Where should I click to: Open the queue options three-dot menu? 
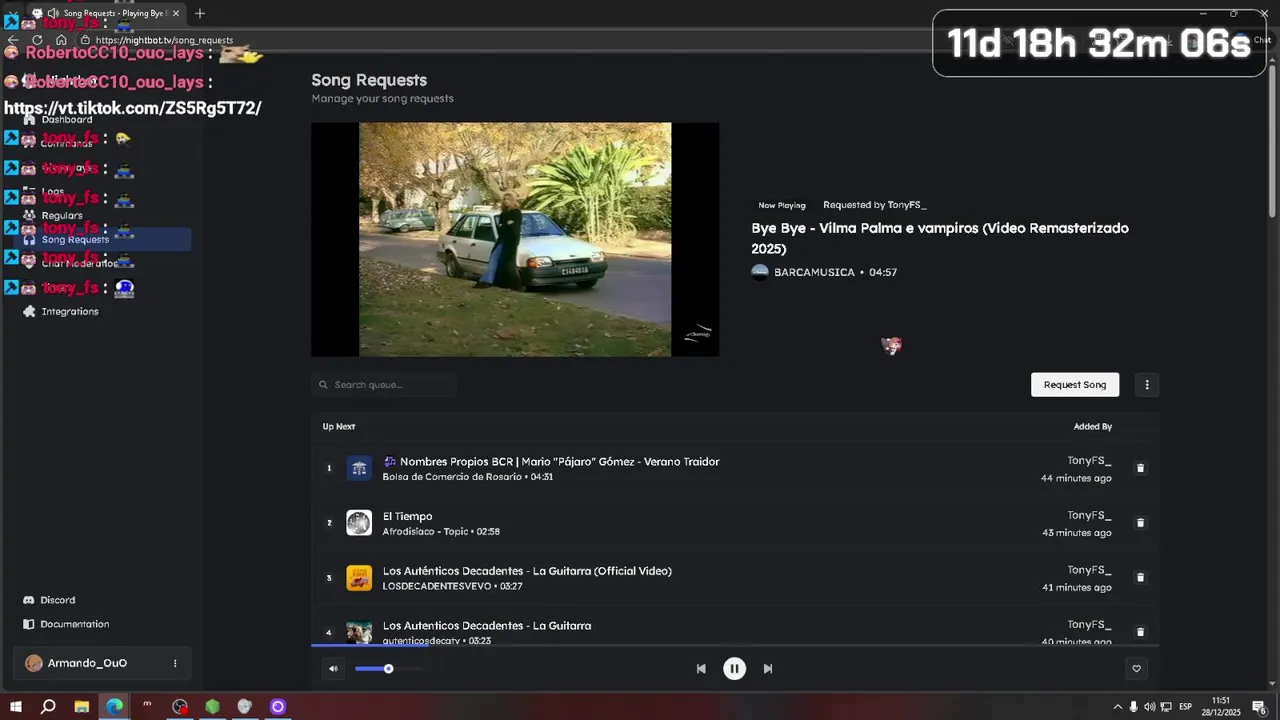(1147, 385)
